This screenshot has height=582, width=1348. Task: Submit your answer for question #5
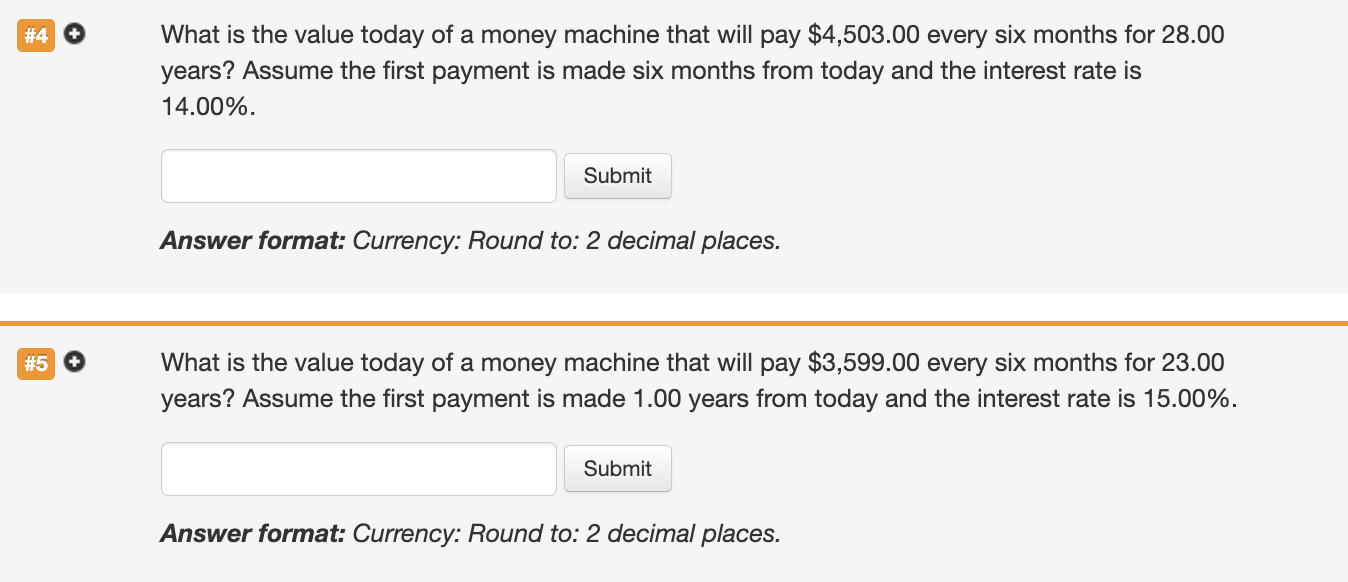point(617,468)
